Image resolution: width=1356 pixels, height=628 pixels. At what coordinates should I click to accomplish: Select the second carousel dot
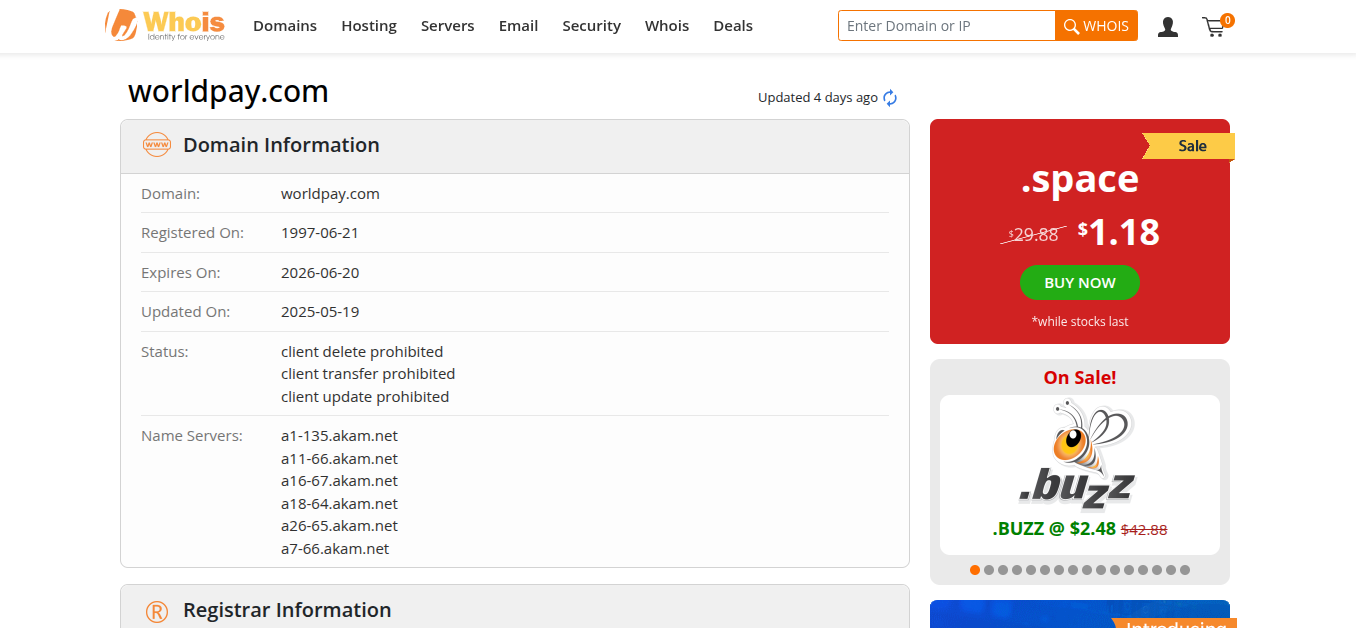(x=989, y=570)
